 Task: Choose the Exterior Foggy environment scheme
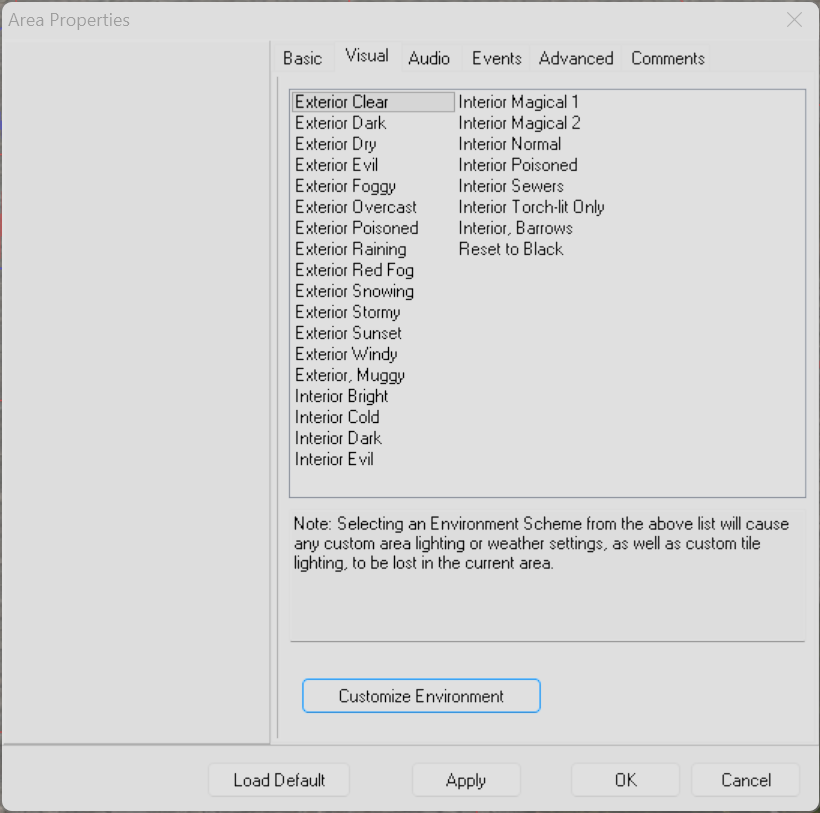point(345,186)
